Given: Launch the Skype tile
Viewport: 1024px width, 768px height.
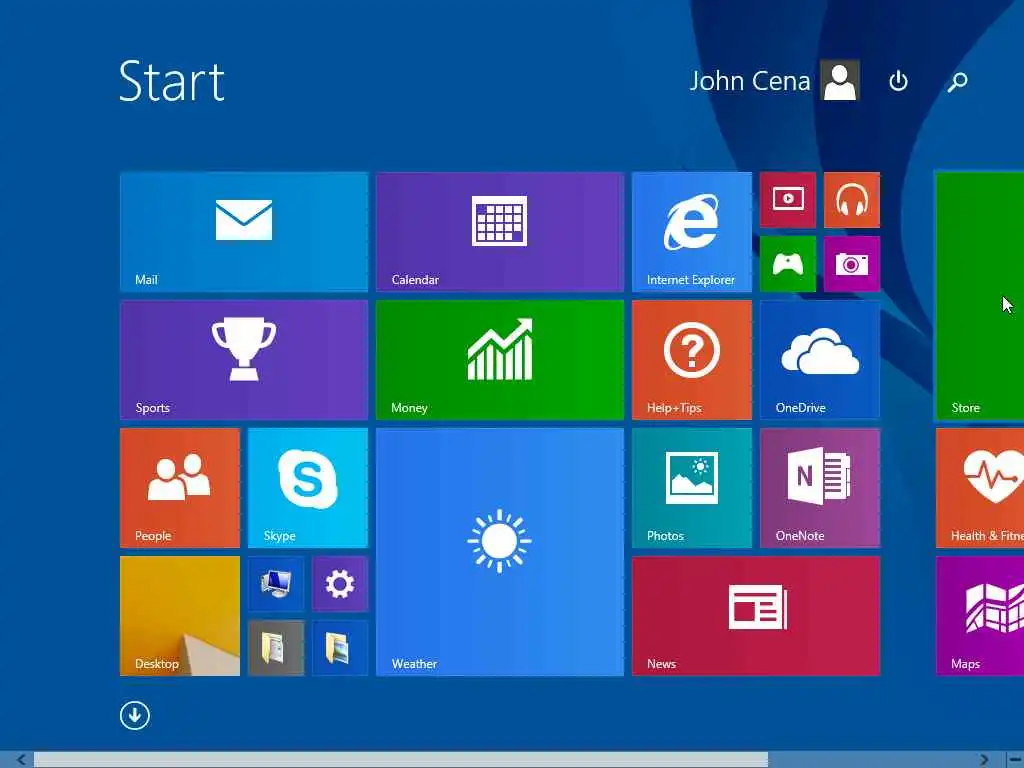Looking at the screenshot, I should tap(308, 488).
